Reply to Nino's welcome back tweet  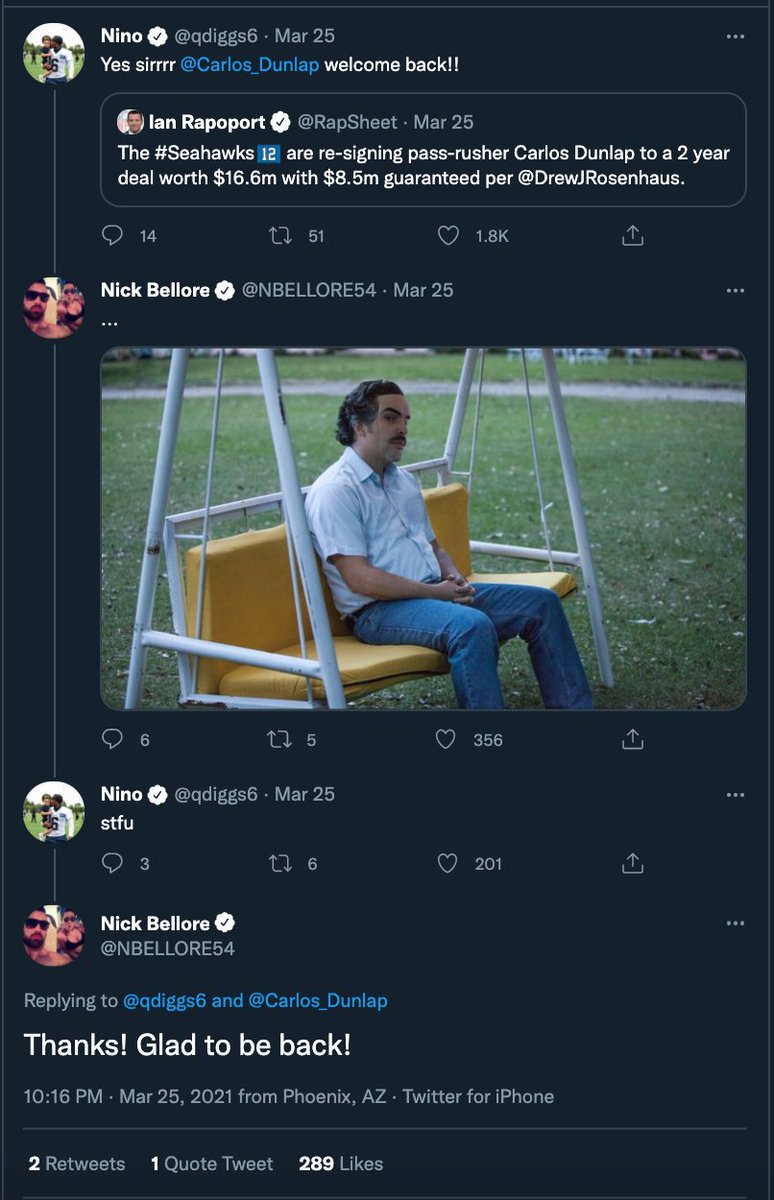pos(113,236)
